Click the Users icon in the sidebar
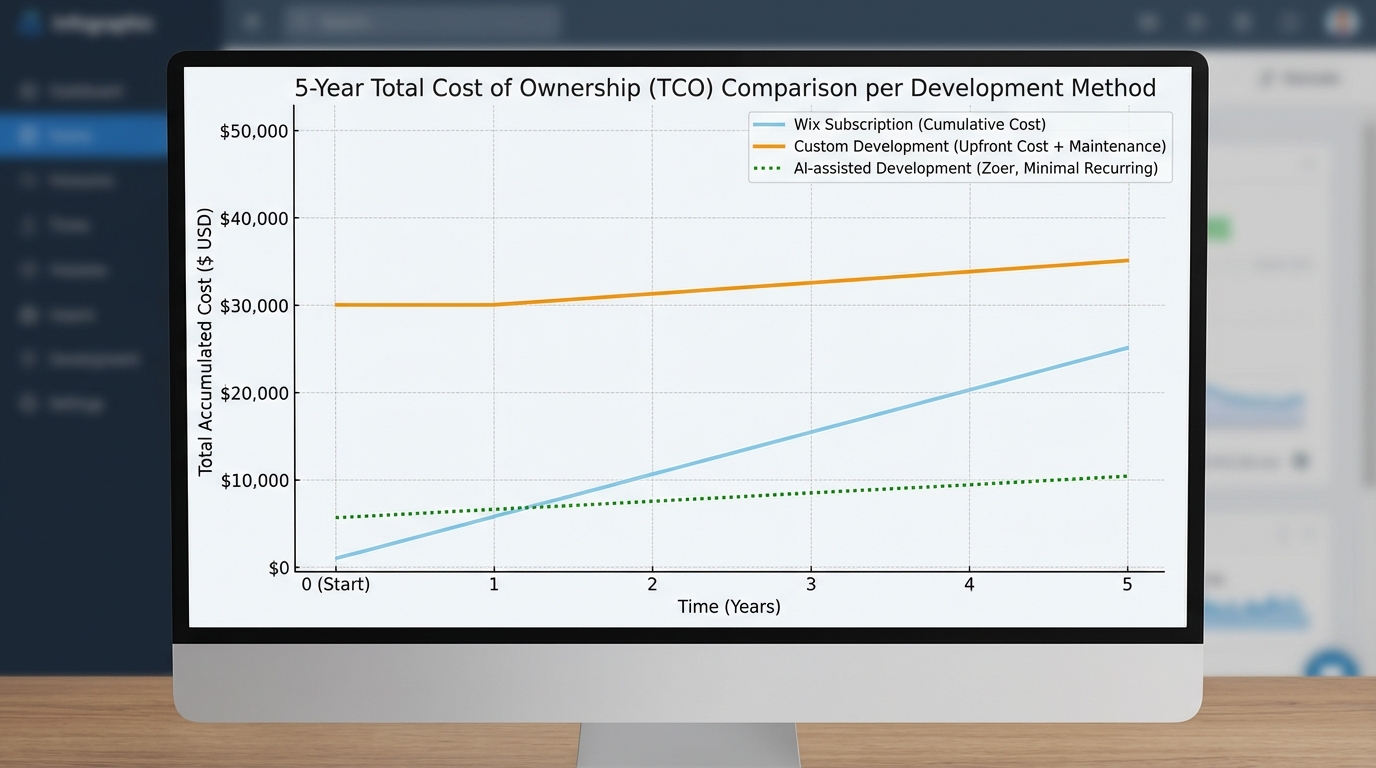 27,314
